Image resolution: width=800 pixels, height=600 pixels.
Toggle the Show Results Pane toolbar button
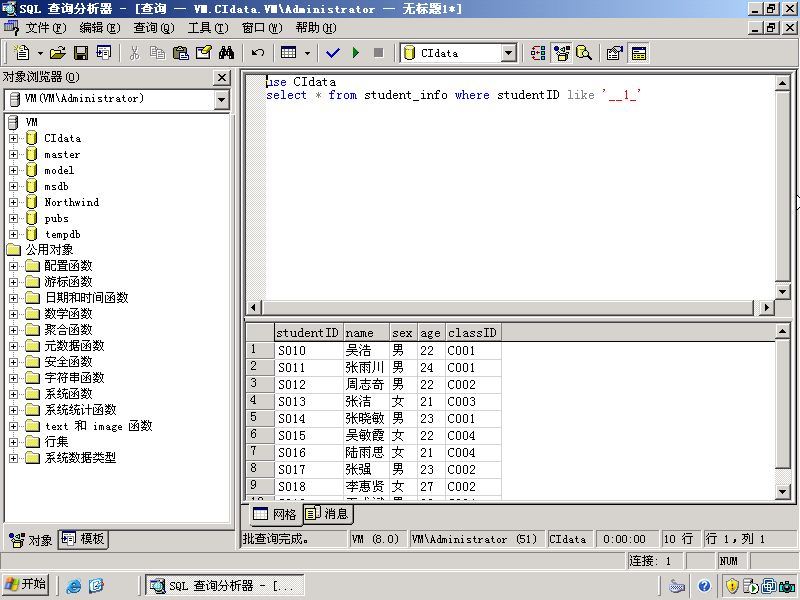[x=638, y=53]
